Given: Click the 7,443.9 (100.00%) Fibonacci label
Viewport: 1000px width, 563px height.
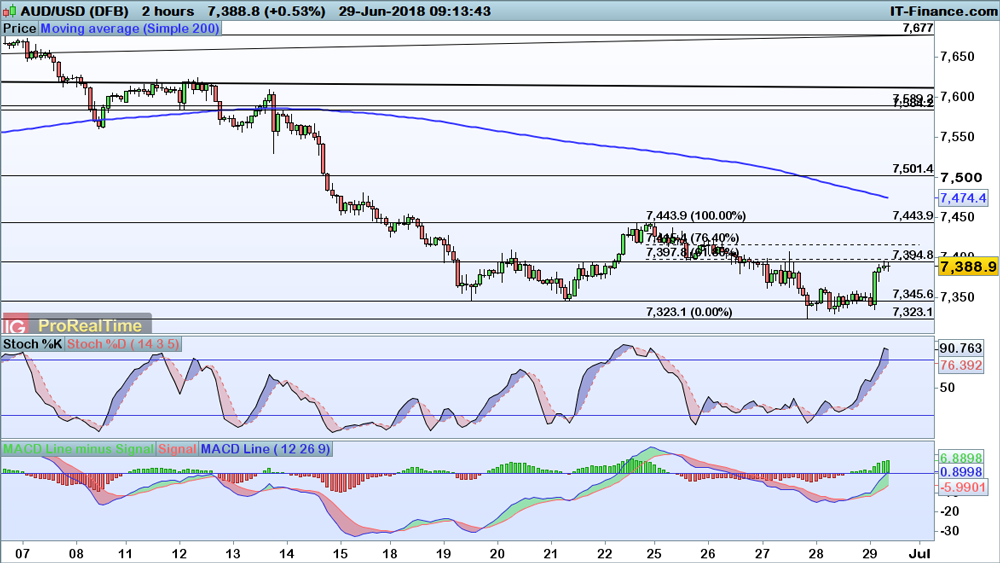Looking at the screenshot, I should pos(696,216).
